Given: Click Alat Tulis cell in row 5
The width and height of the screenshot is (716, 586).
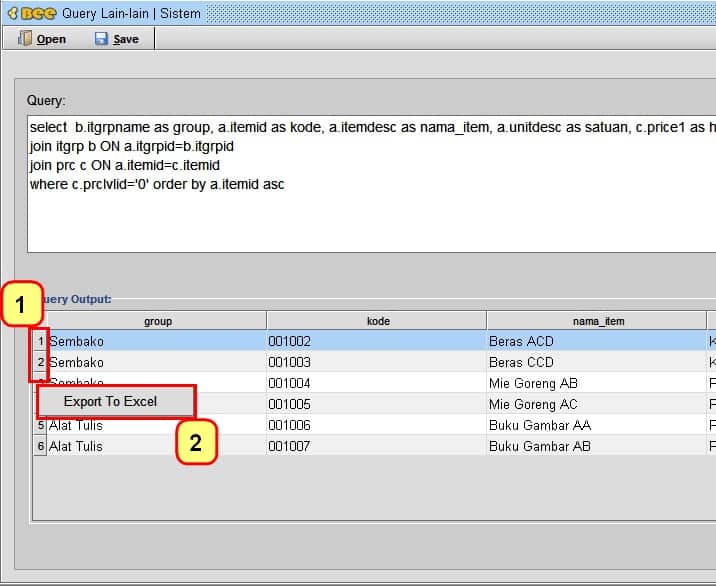Looking at the screenshot, I should (157, 425).
